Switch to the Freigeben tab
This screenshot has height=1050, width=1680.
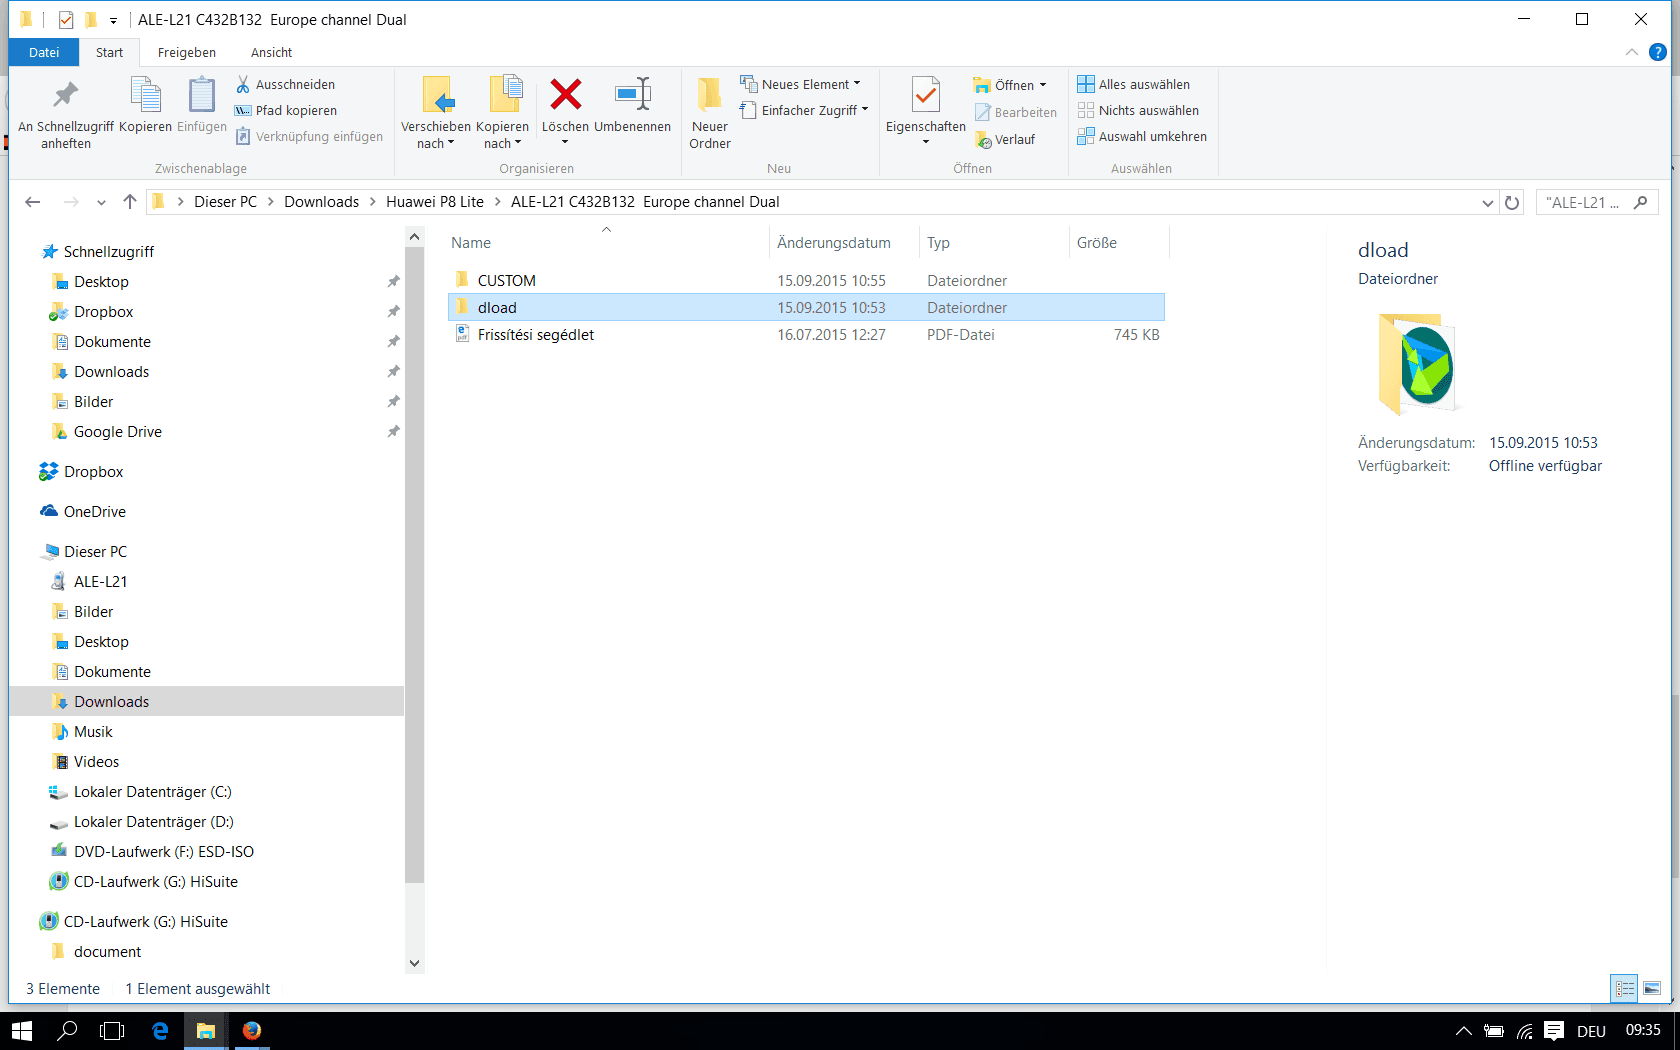pos(186,53)
